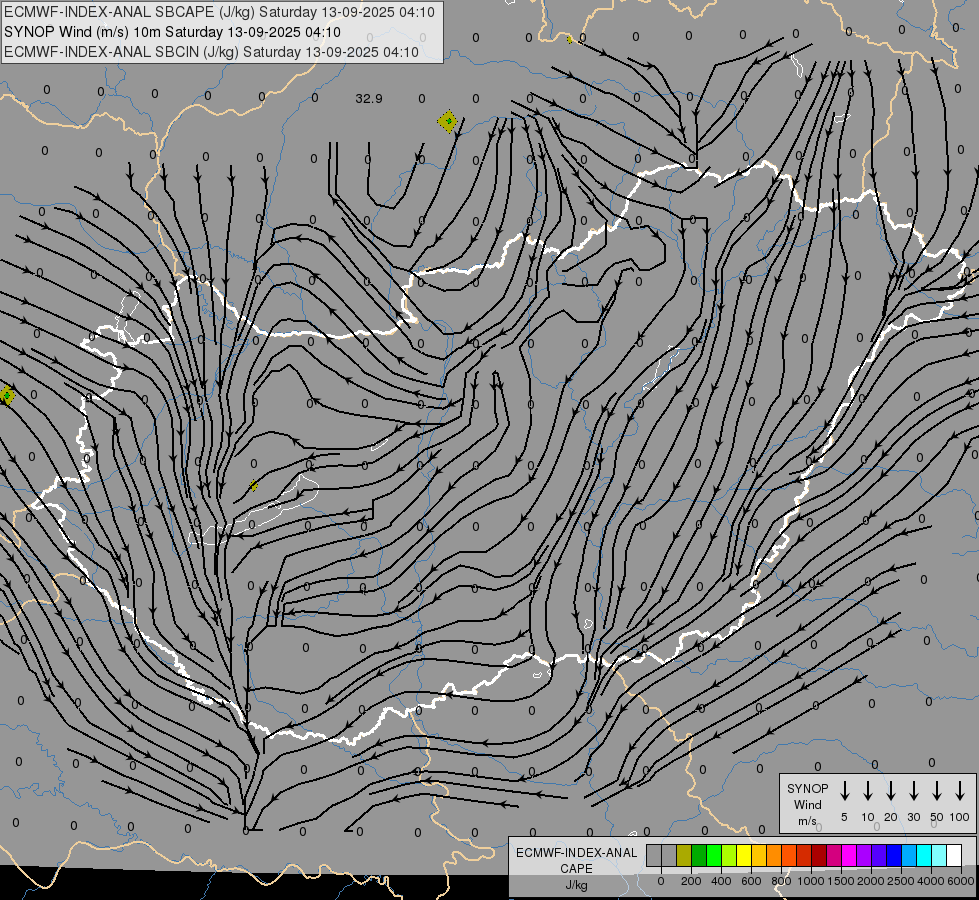Image resolution: width=979 pixels, height=900 pixels.
Task: Click the bright green CAPE swatch
Action: pyautogui.click(x=714, y=855)
